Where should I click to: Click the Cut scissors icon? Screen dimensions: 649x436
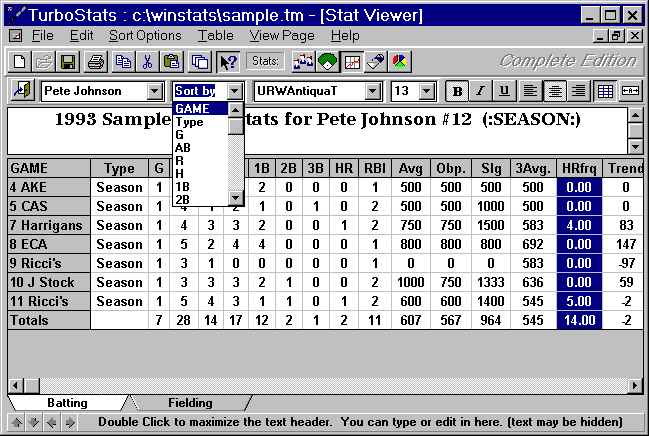coord(147,62)
